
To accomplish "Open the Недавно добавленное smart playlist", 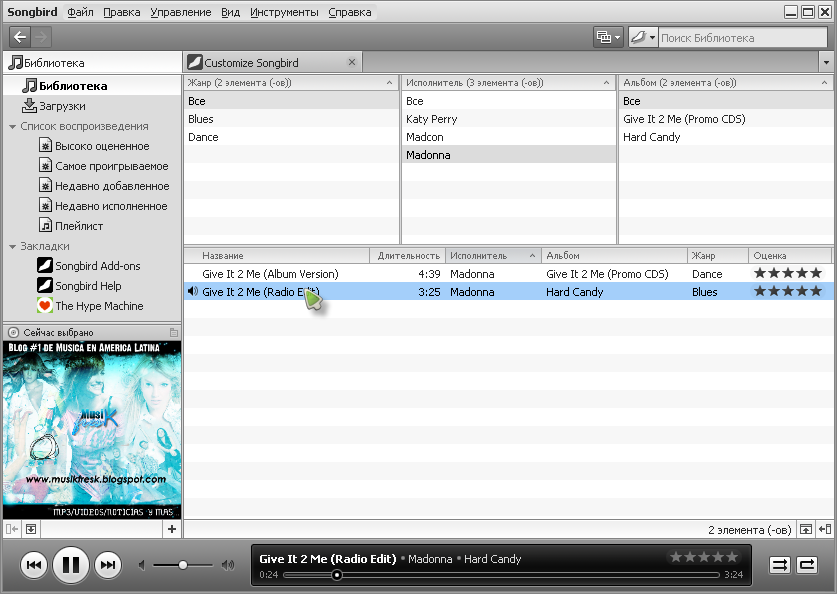I will pyautogui.click(x=92, y=186).
